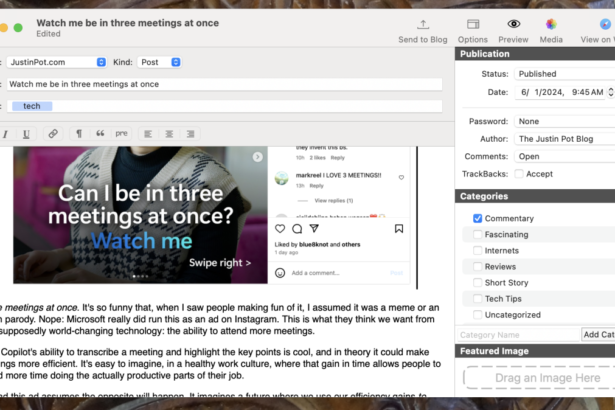The width and height of the screenshot is (615, 410).
Task: Center-align text using the alignment icon
Action: (170, 134)
